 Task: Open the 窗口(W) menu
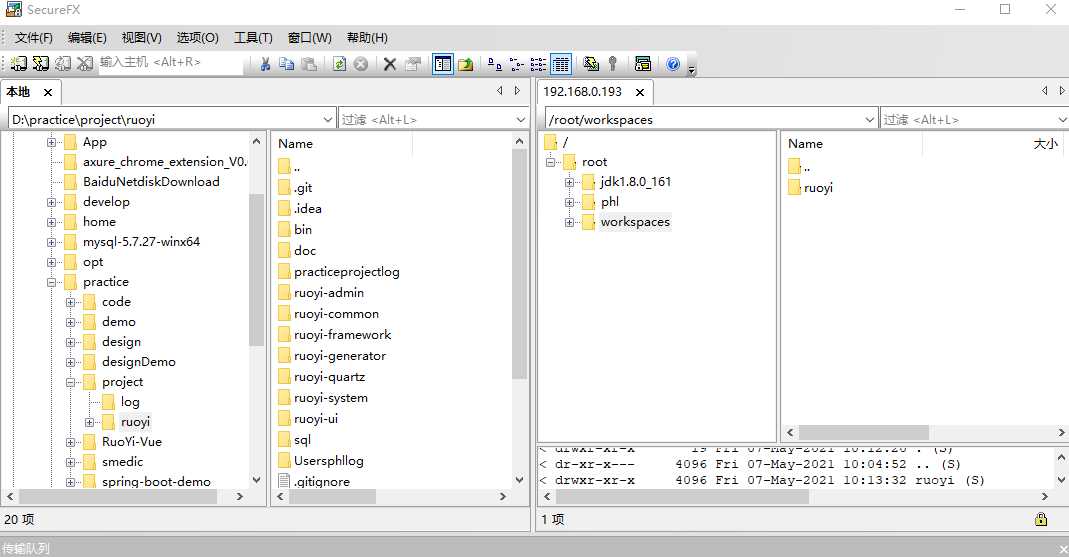[x=310, y=37]
